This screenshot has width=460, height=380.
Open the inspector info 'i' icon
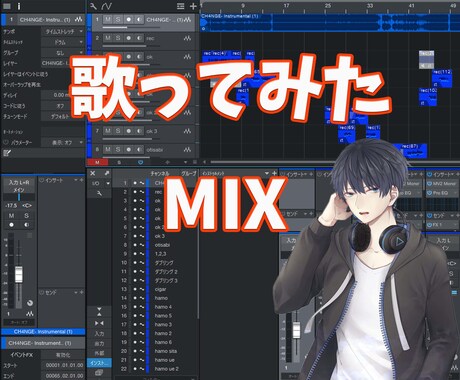19,6
